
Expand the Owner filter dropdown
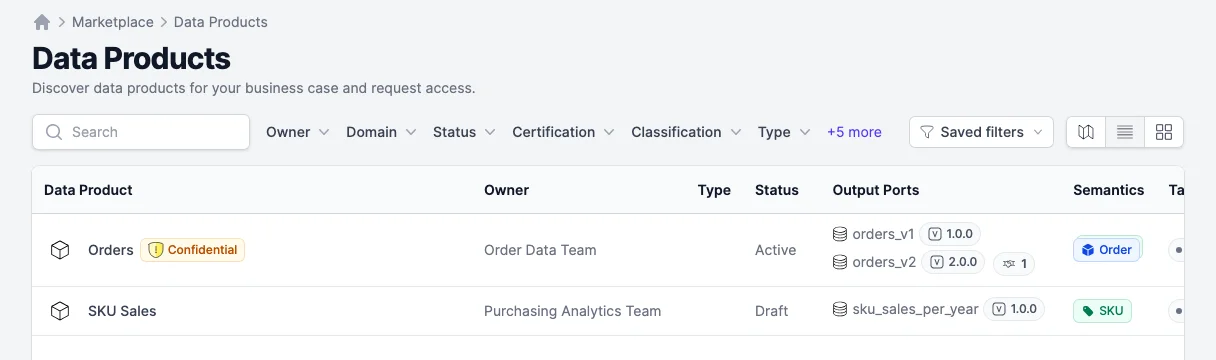click(x=298, y=132)
